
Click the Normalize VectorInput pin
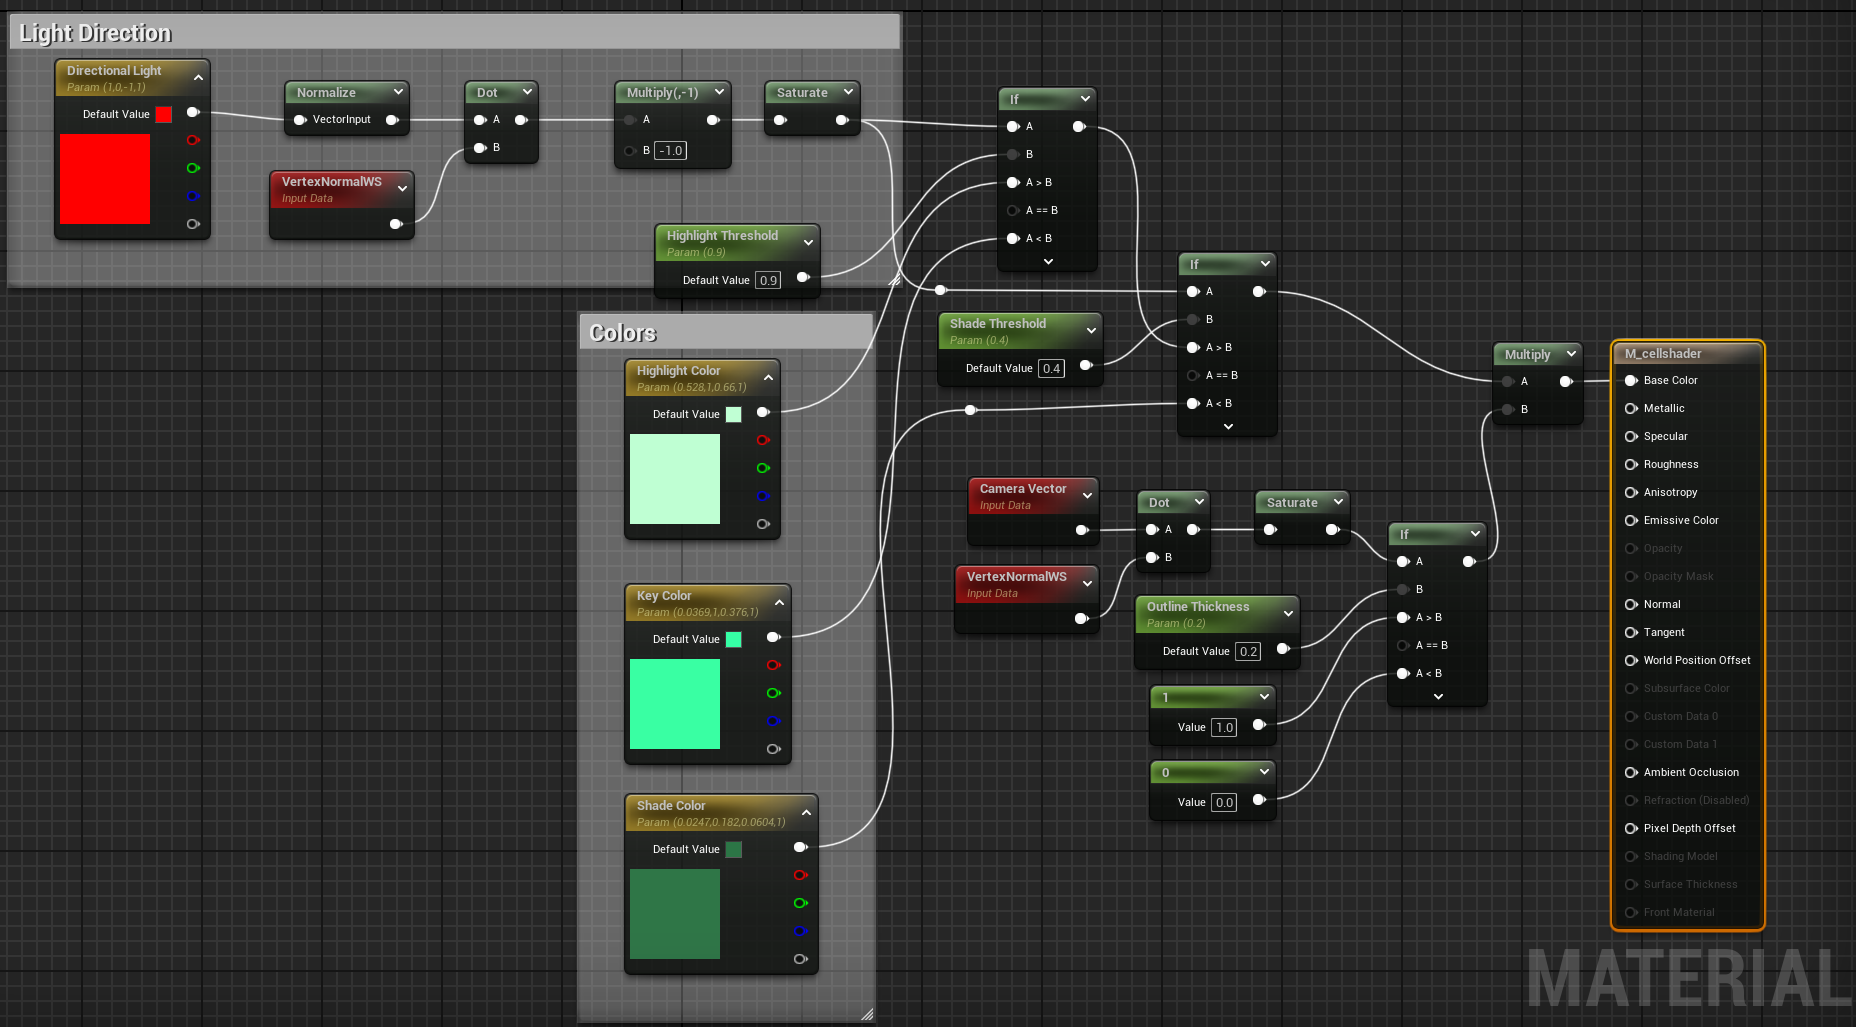[299, 120]
